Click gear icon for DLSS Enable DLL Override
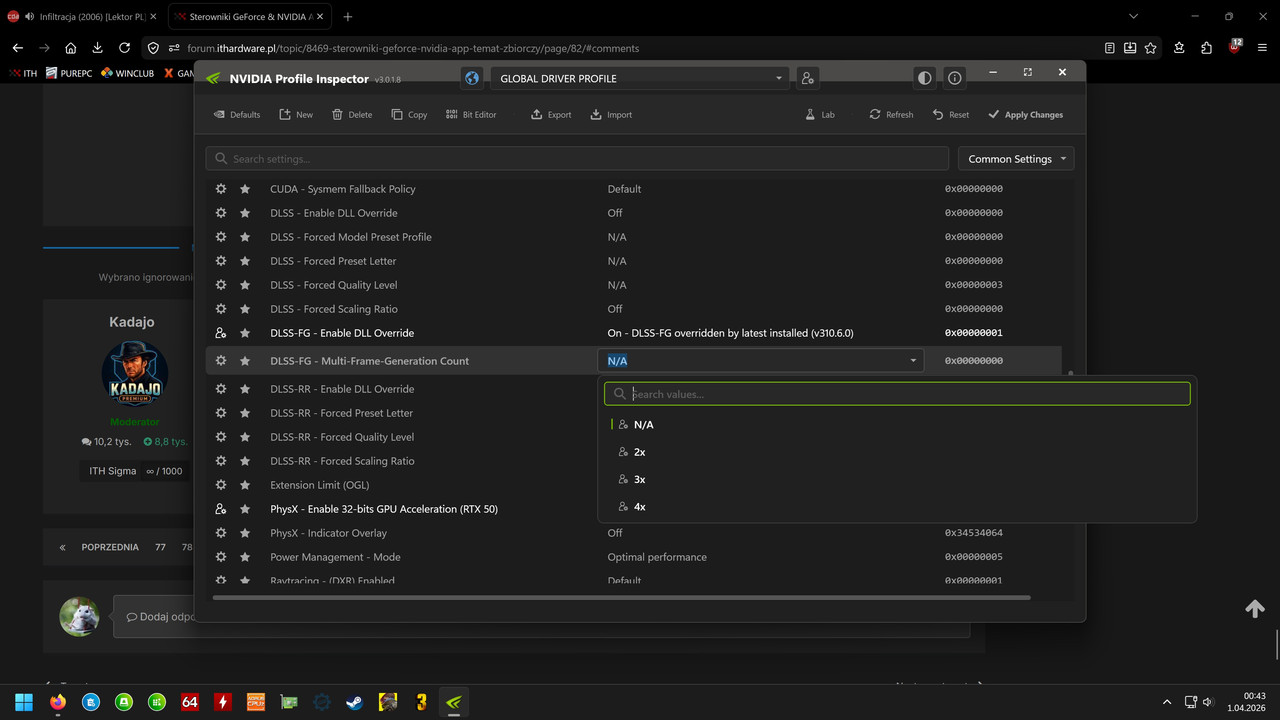Image resolution: width=1280 pixels, height=720 pixels. point(221,213)
